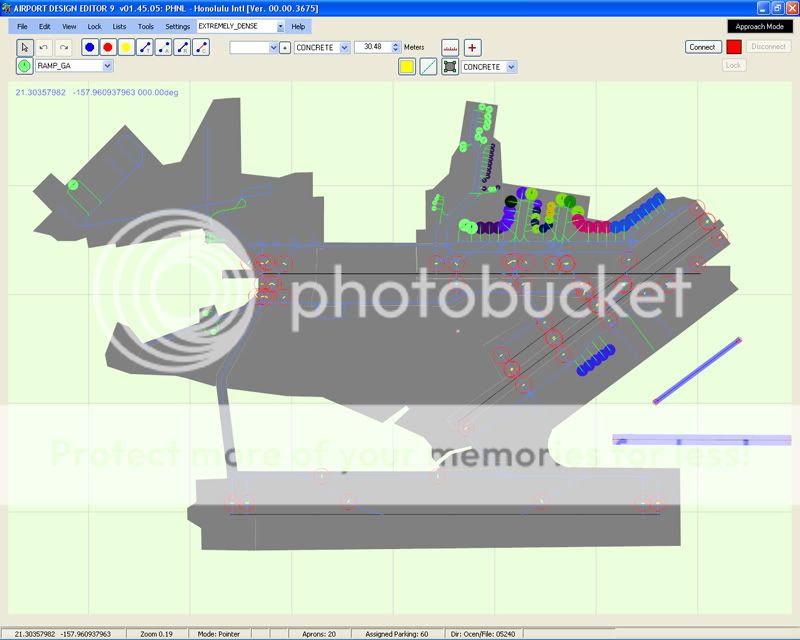Click the blue coordinates text on the map
The image size is (800, 640).
click(x=97, y=92)
